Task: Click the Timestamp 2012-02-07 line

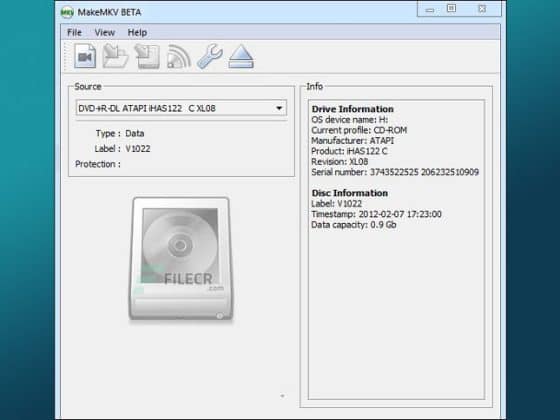Action: tap(376, 214)
